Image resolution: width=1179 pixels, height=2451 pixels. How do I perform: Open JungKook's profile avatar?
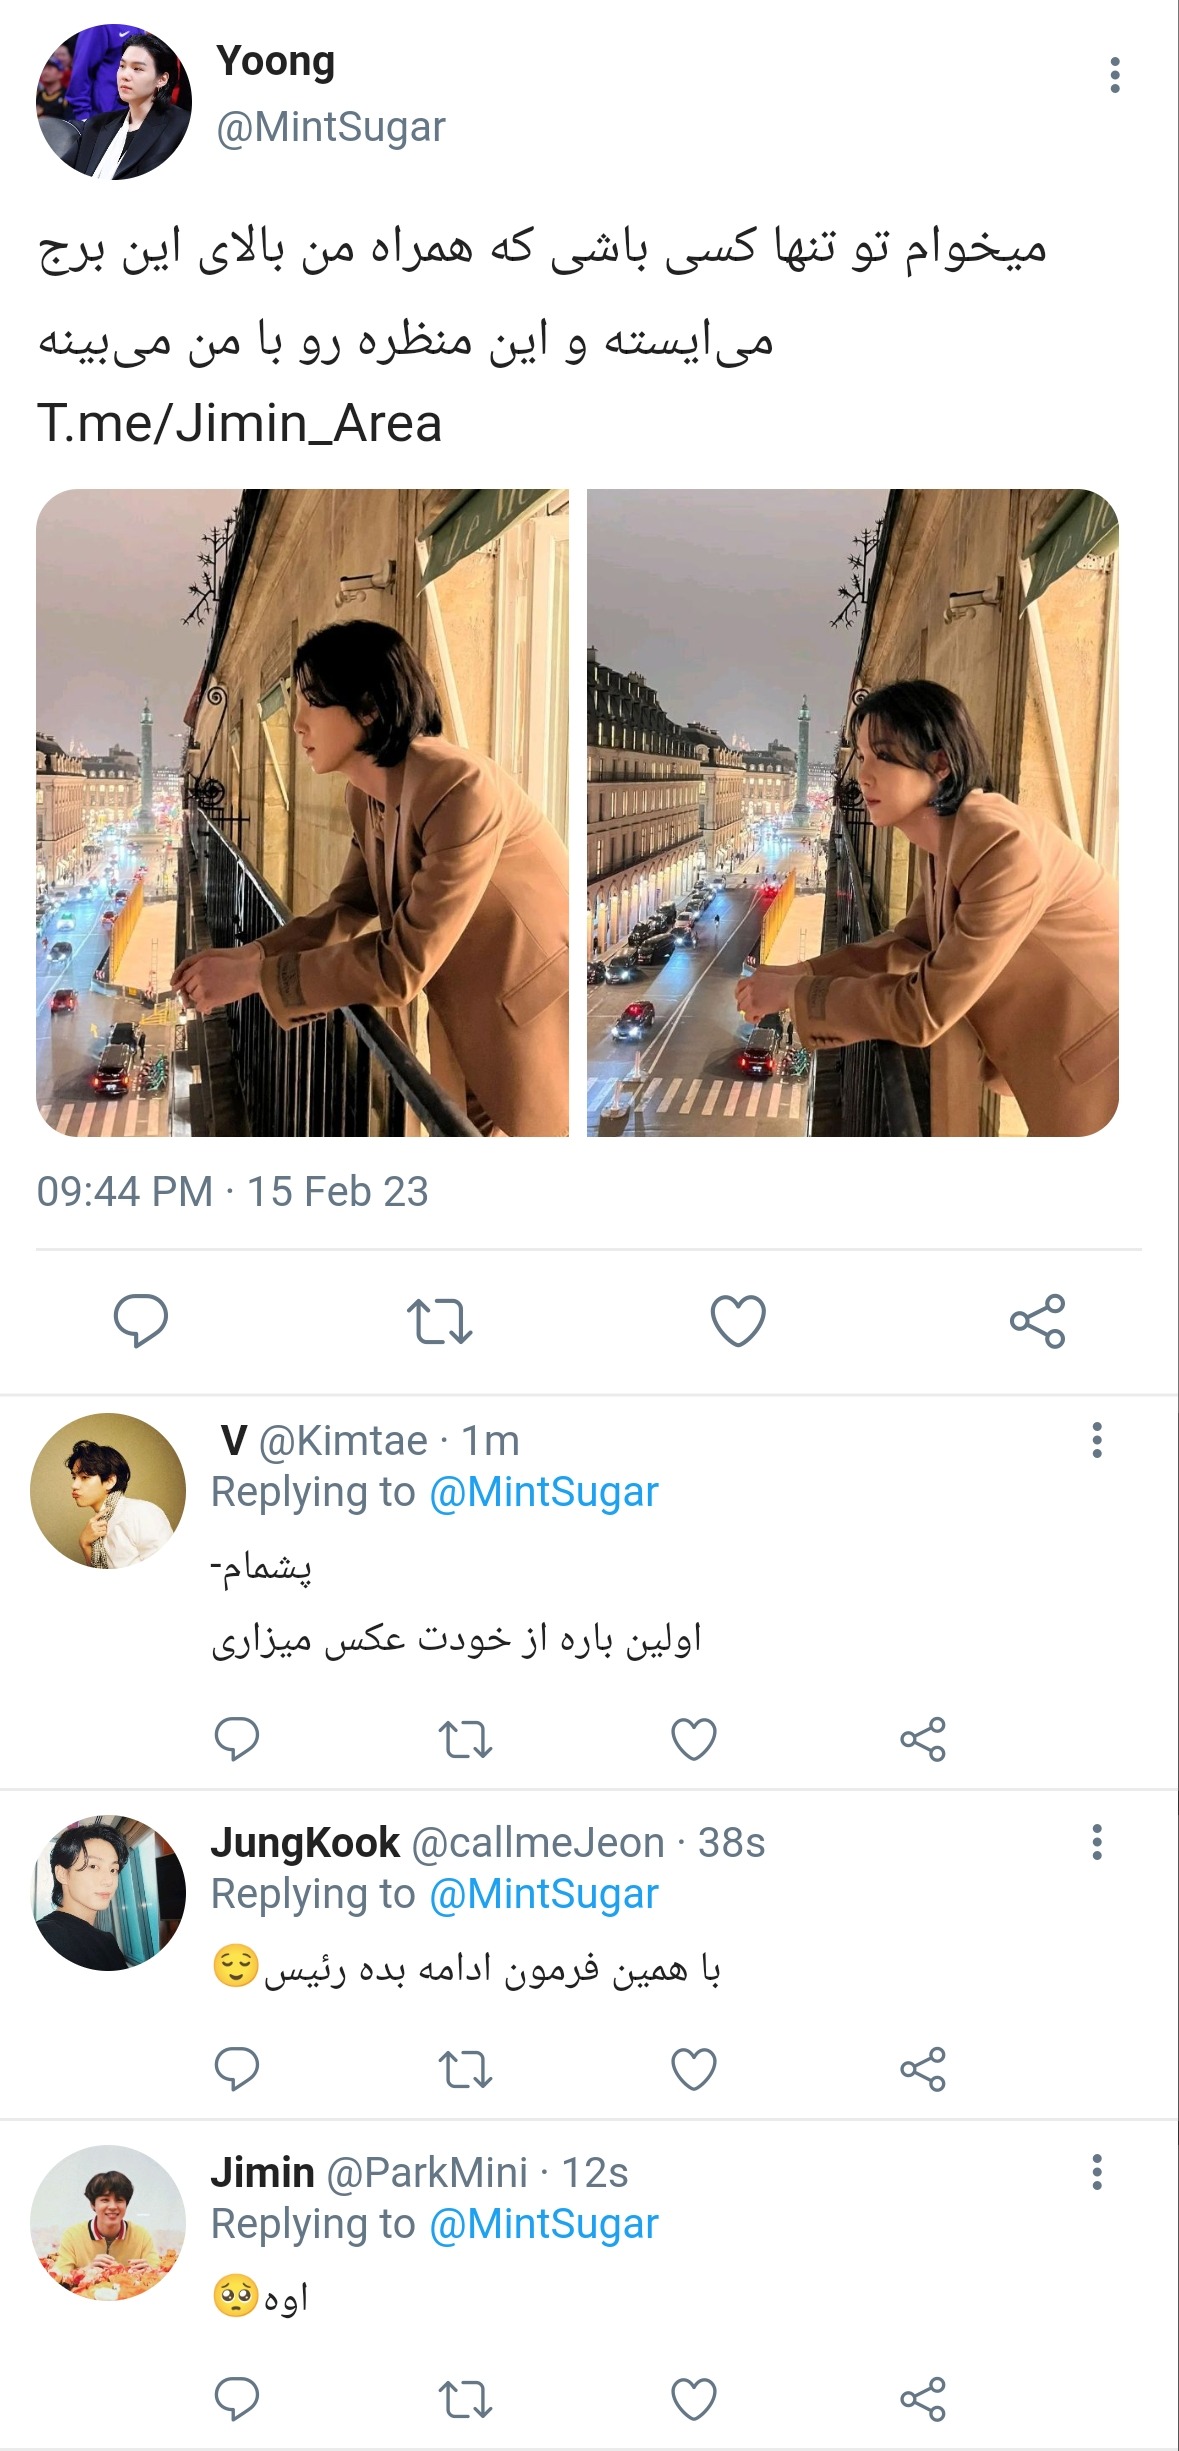pos(108,1893)
